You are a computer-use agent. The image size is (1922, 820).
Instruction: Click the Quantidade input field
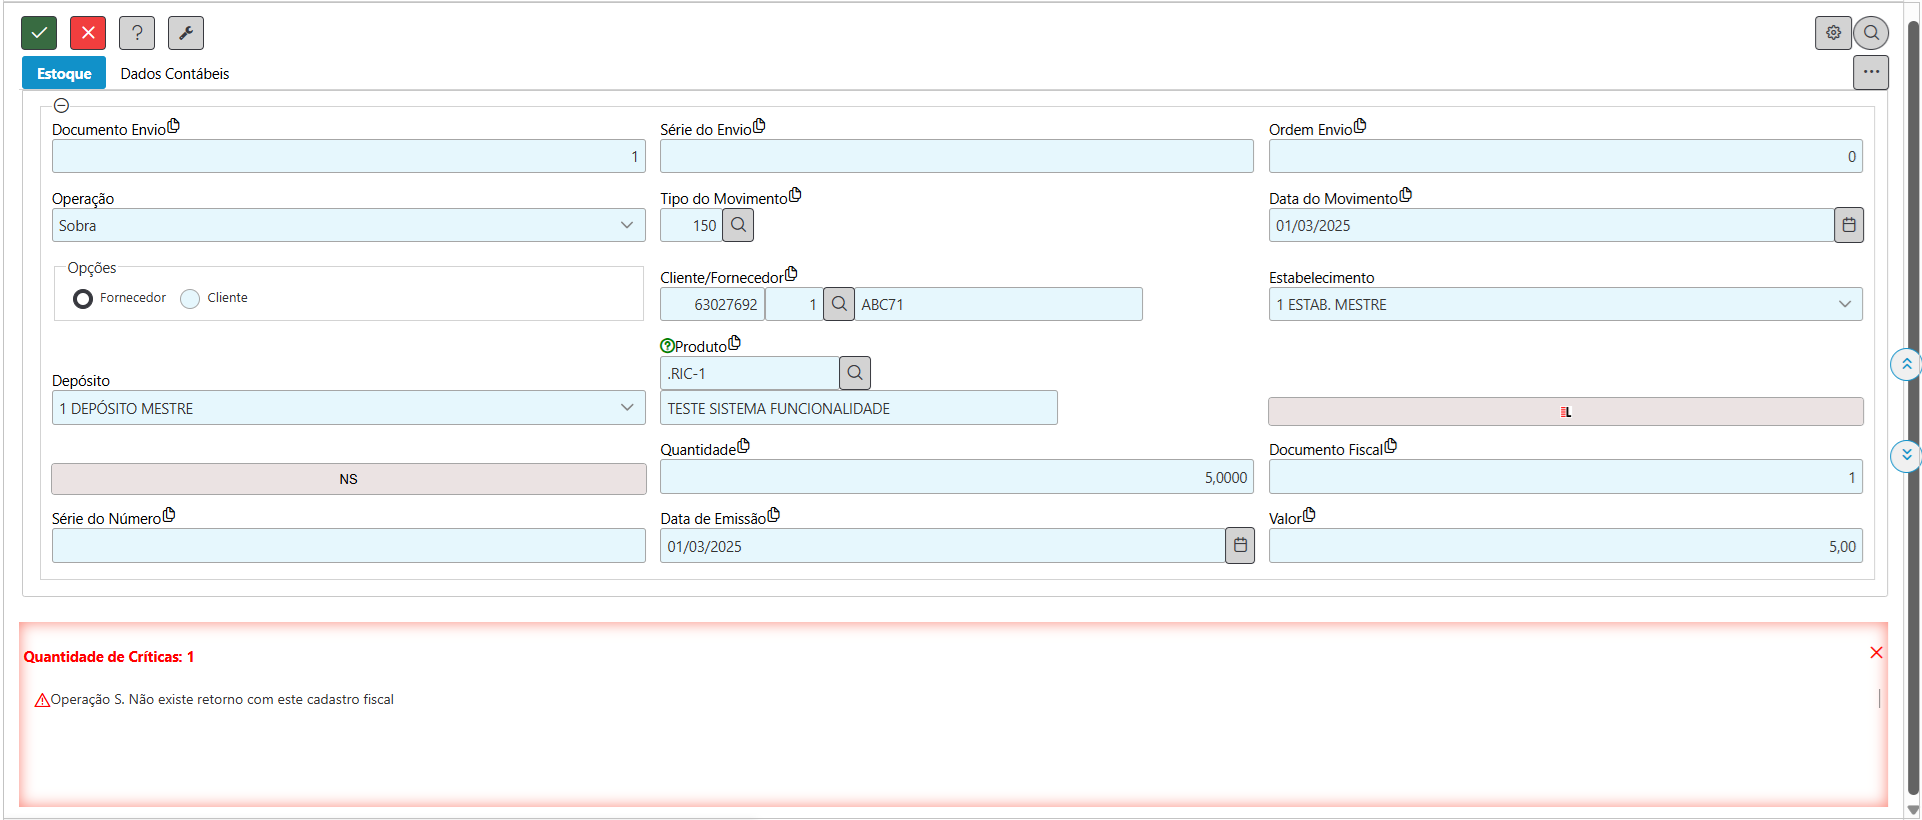pos(956,477)
